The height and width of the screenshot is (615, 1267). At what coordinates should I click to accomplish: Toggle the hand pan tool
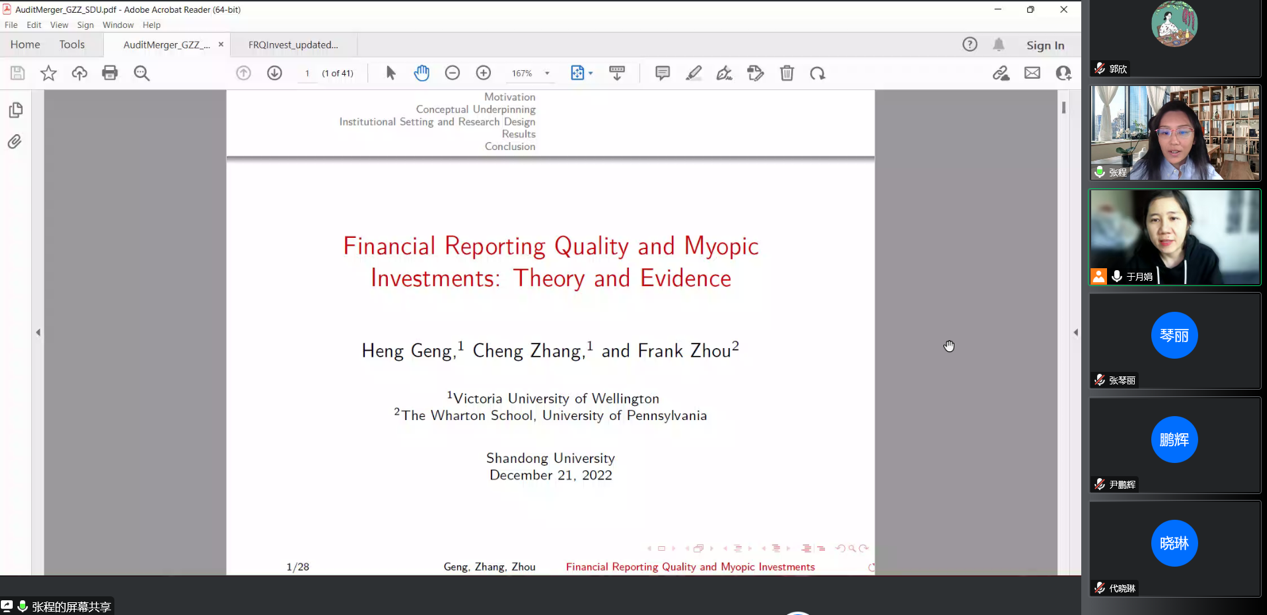click(422, 73)
